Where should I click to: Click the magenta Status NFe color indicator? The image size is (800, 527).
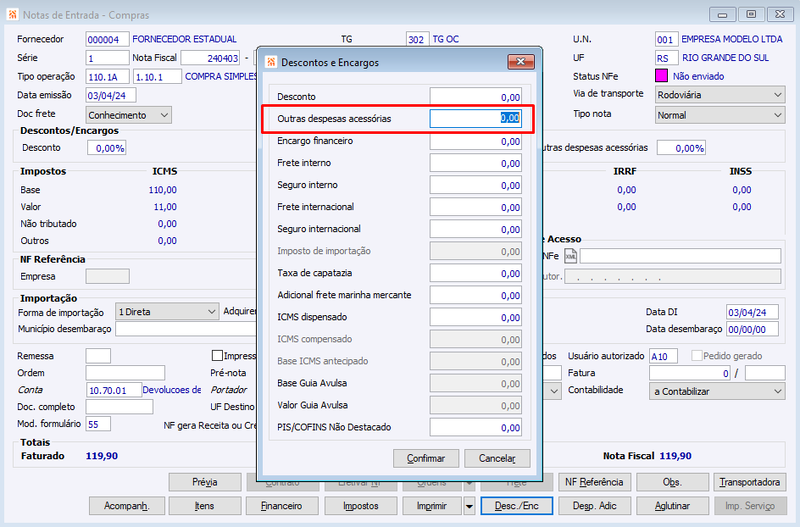tap(661, 76)
